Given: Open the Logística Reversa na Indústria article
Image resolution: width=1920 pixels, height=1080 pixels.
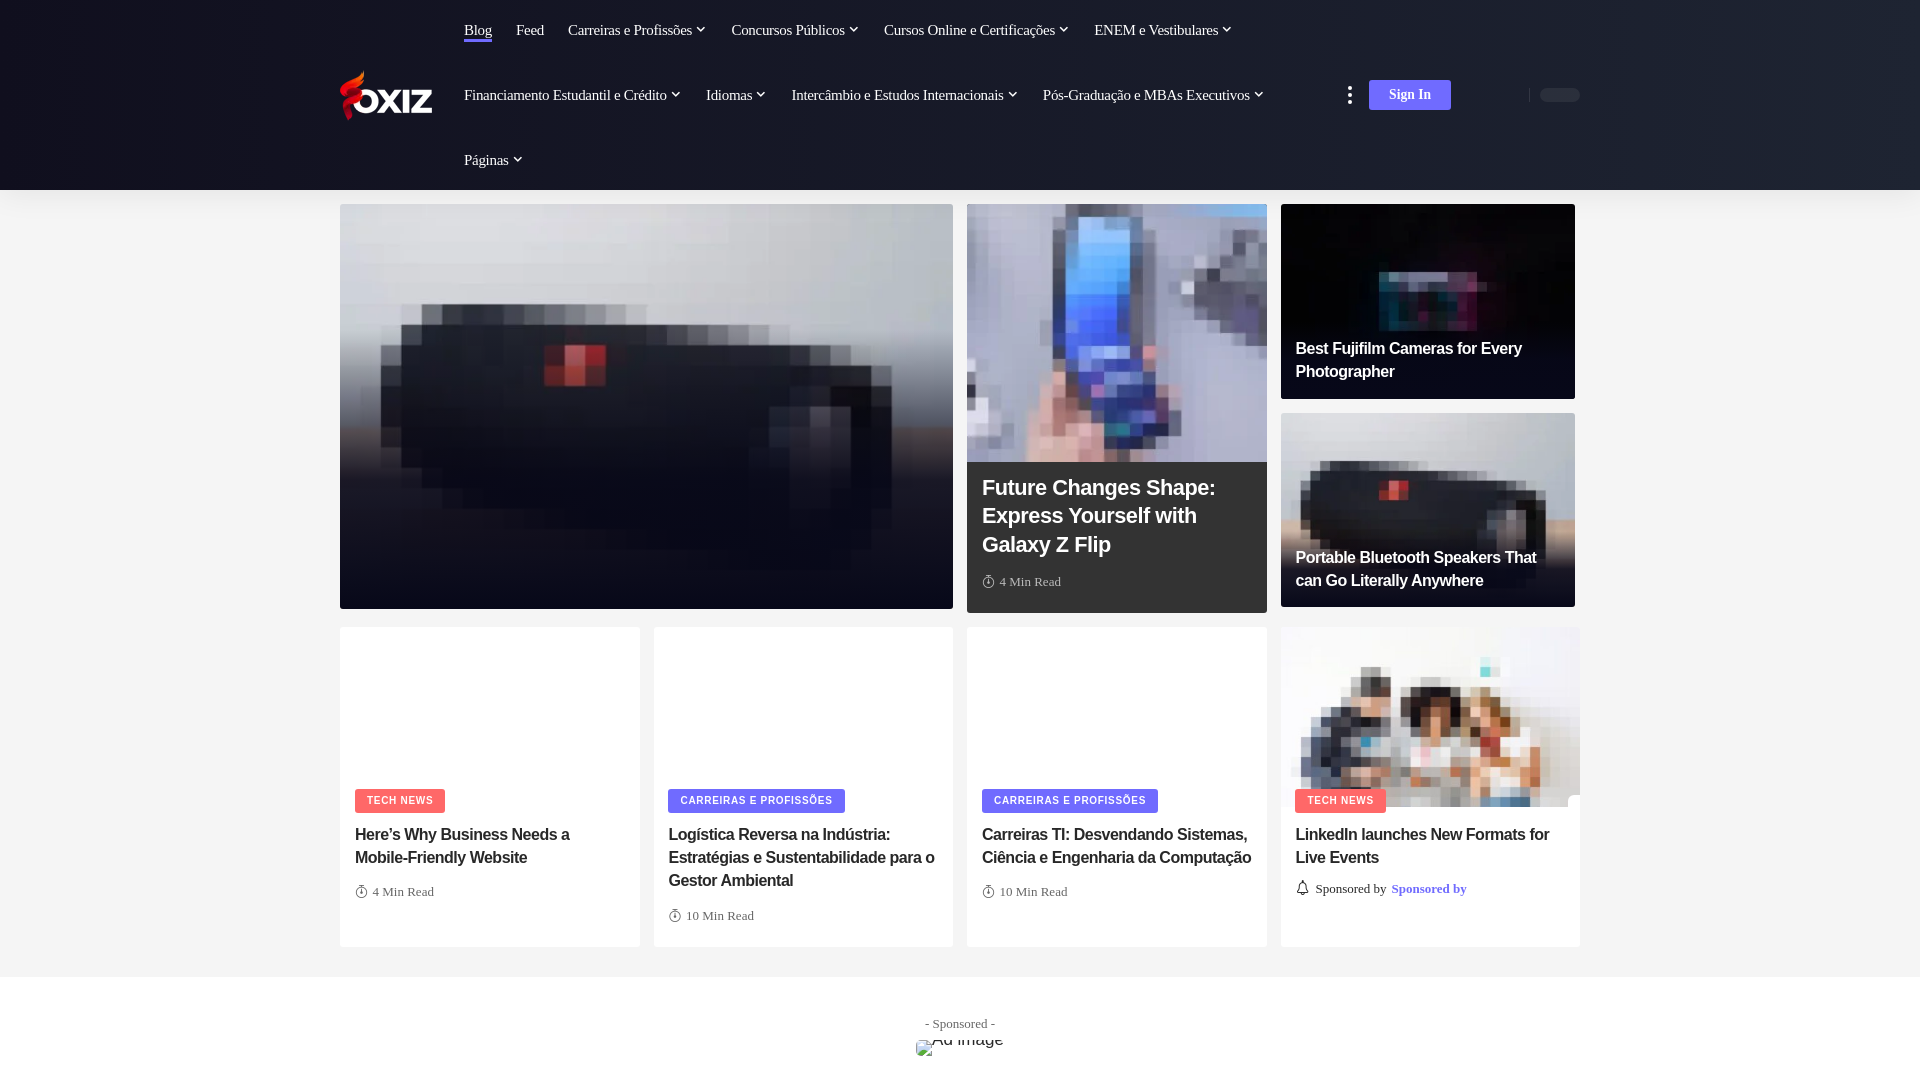Looking at the screenshot, I should click(x=801, y=858).
